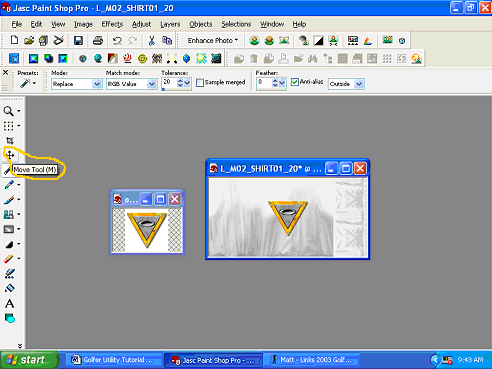This screenshot has width=492, height=369.
Task: Click the Save floppy disk icon
Action: pos(78,41)
